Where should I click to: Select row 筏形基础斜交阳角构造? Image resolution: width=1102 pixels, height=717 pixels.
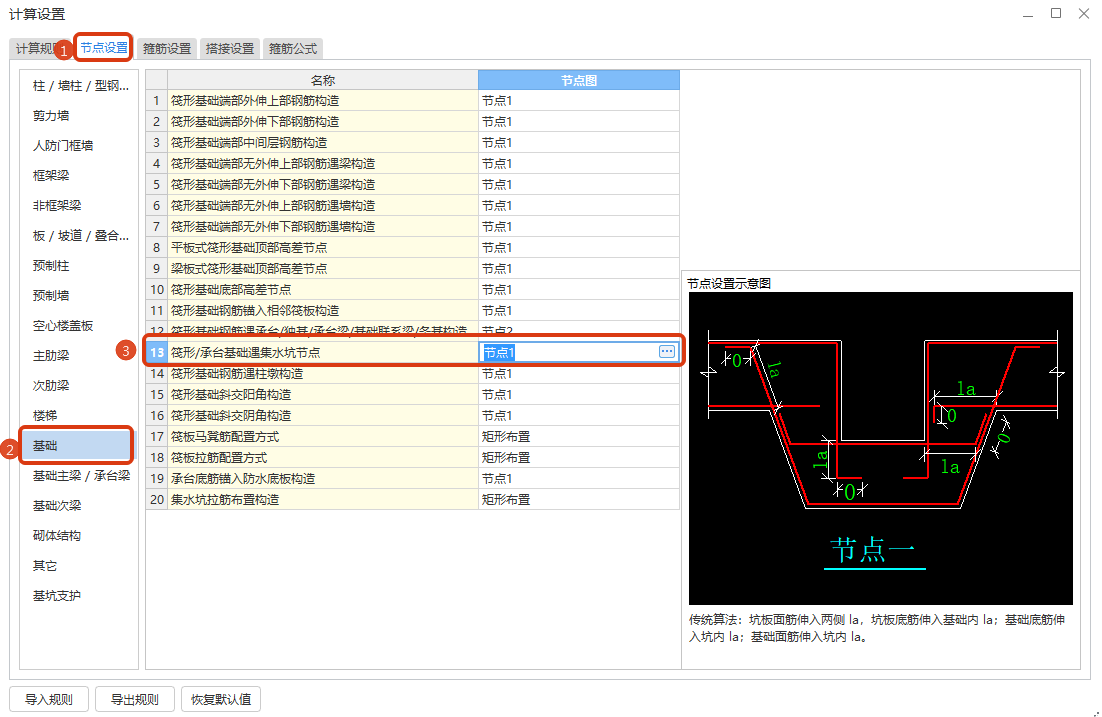(x=413, y=394)
